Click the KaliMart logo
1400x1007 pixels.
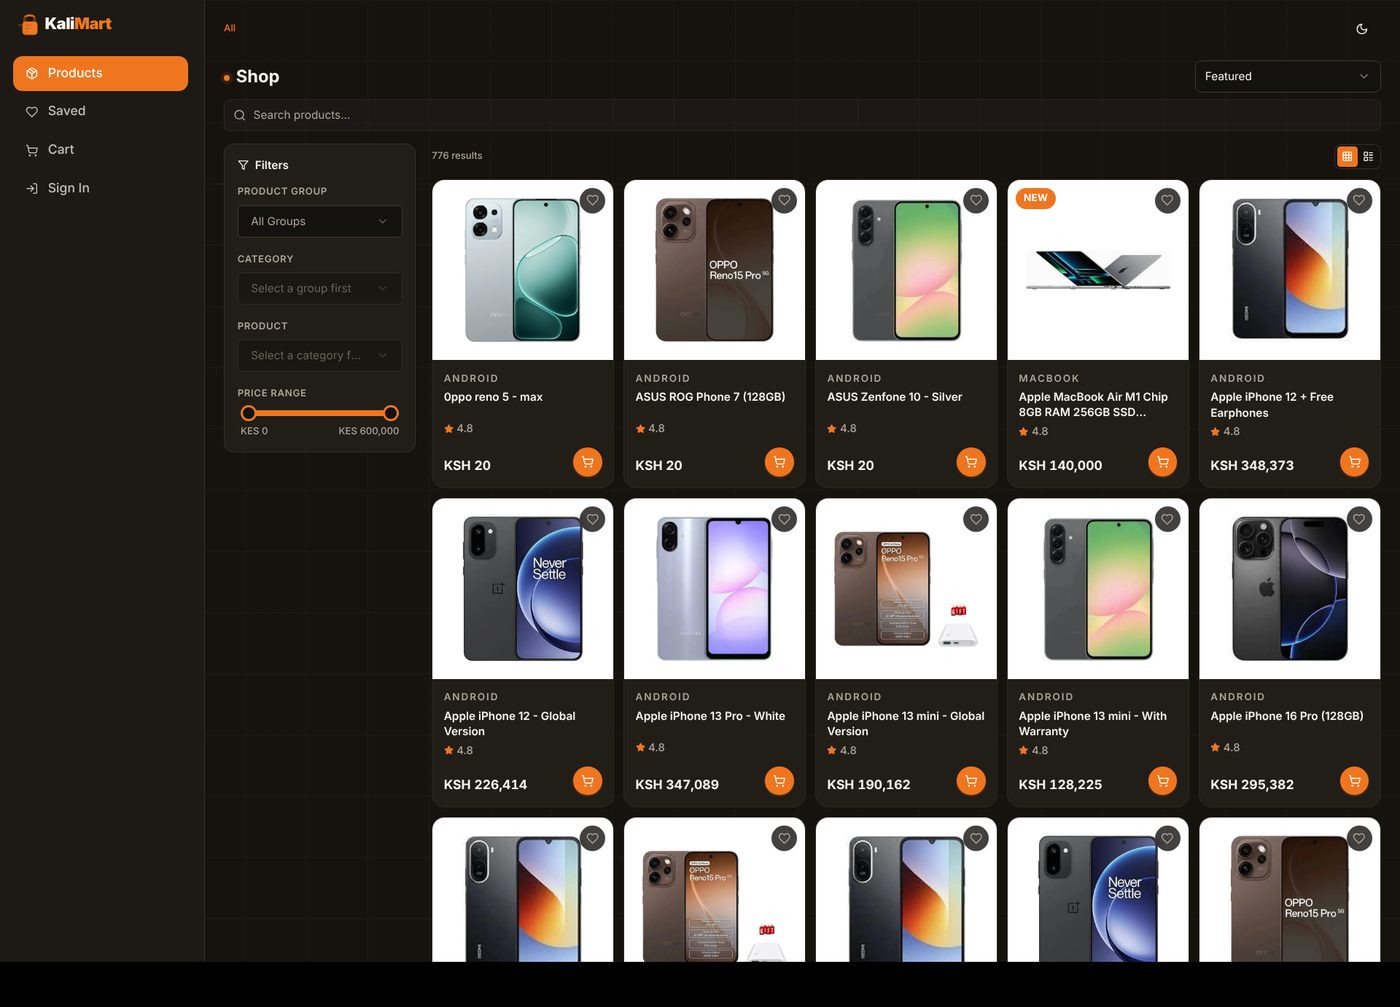coord(66,24)
